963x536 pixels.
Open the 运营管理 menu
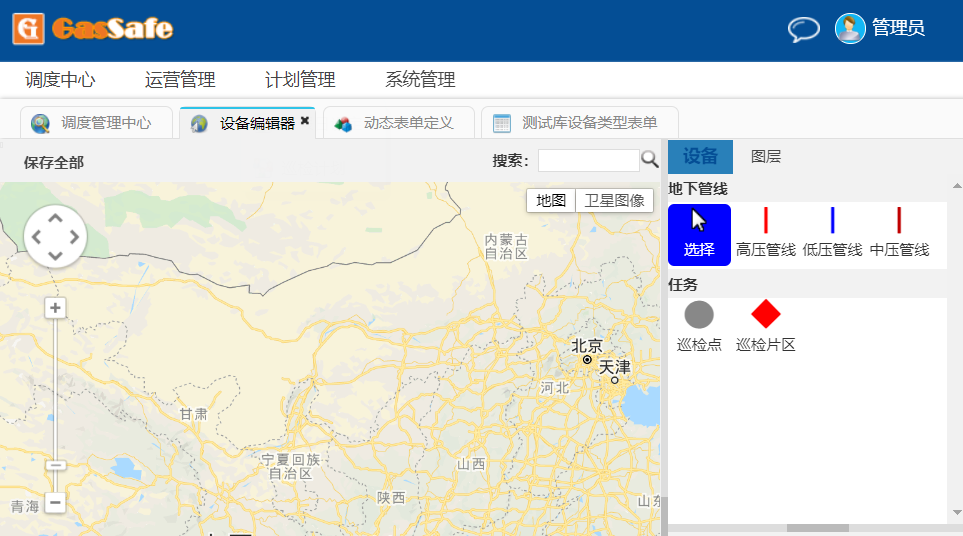click(x=180, y=80)
